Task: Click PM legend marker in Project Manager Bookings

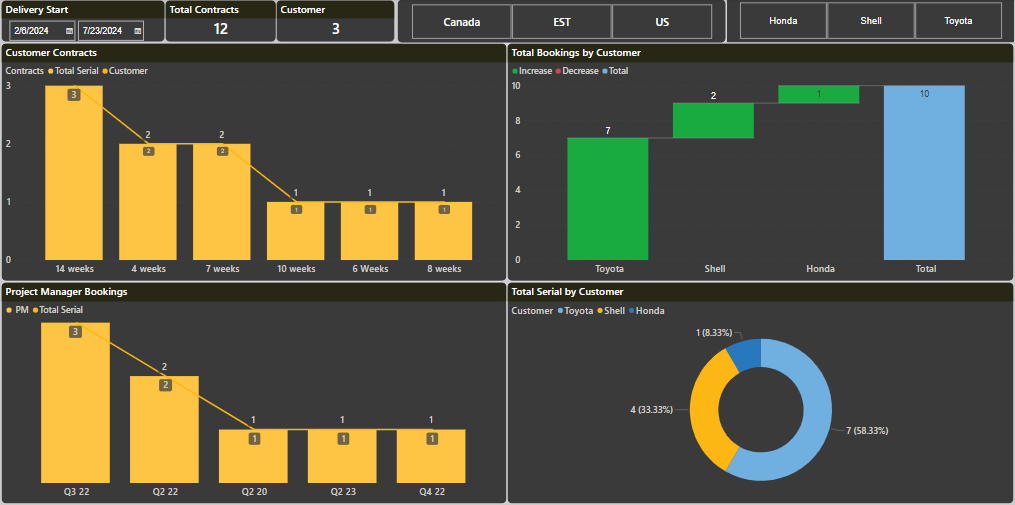Action: pos(9,310)
